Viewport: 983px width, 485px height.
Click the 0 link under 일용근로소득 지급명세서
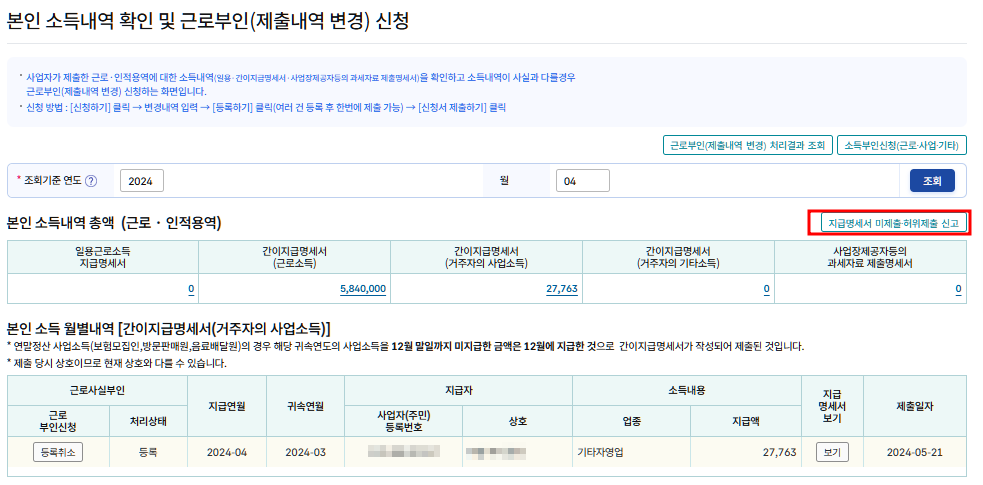click(x=191, y=289)
